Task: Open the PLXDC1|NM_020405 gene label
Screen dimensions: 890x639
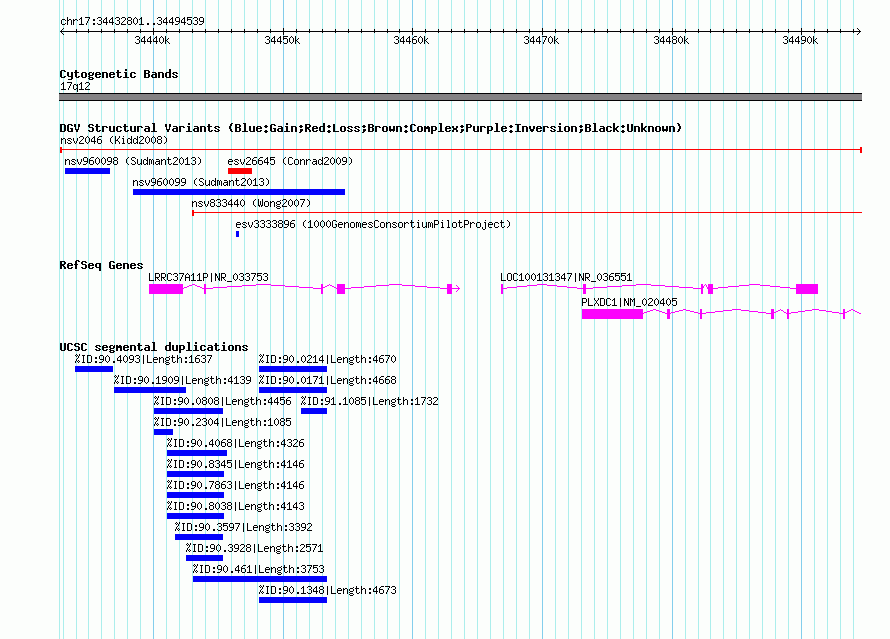Action: pos(629,302)
